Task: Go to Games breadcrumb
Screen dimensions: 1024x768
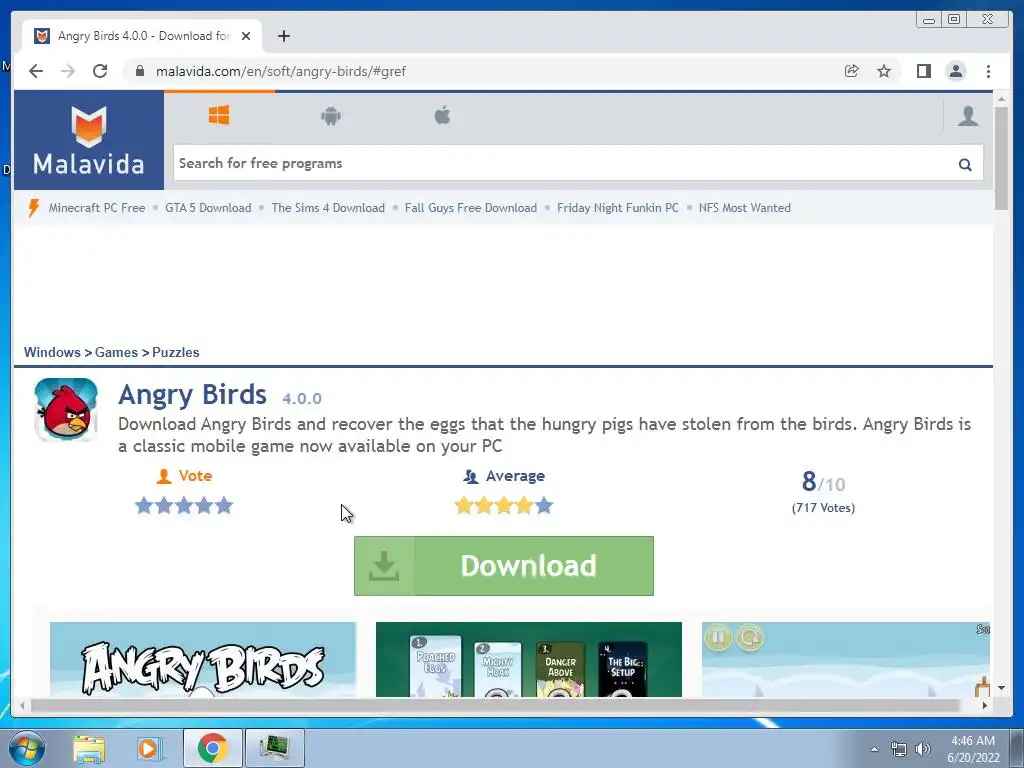Action: (x=116, y=352)
